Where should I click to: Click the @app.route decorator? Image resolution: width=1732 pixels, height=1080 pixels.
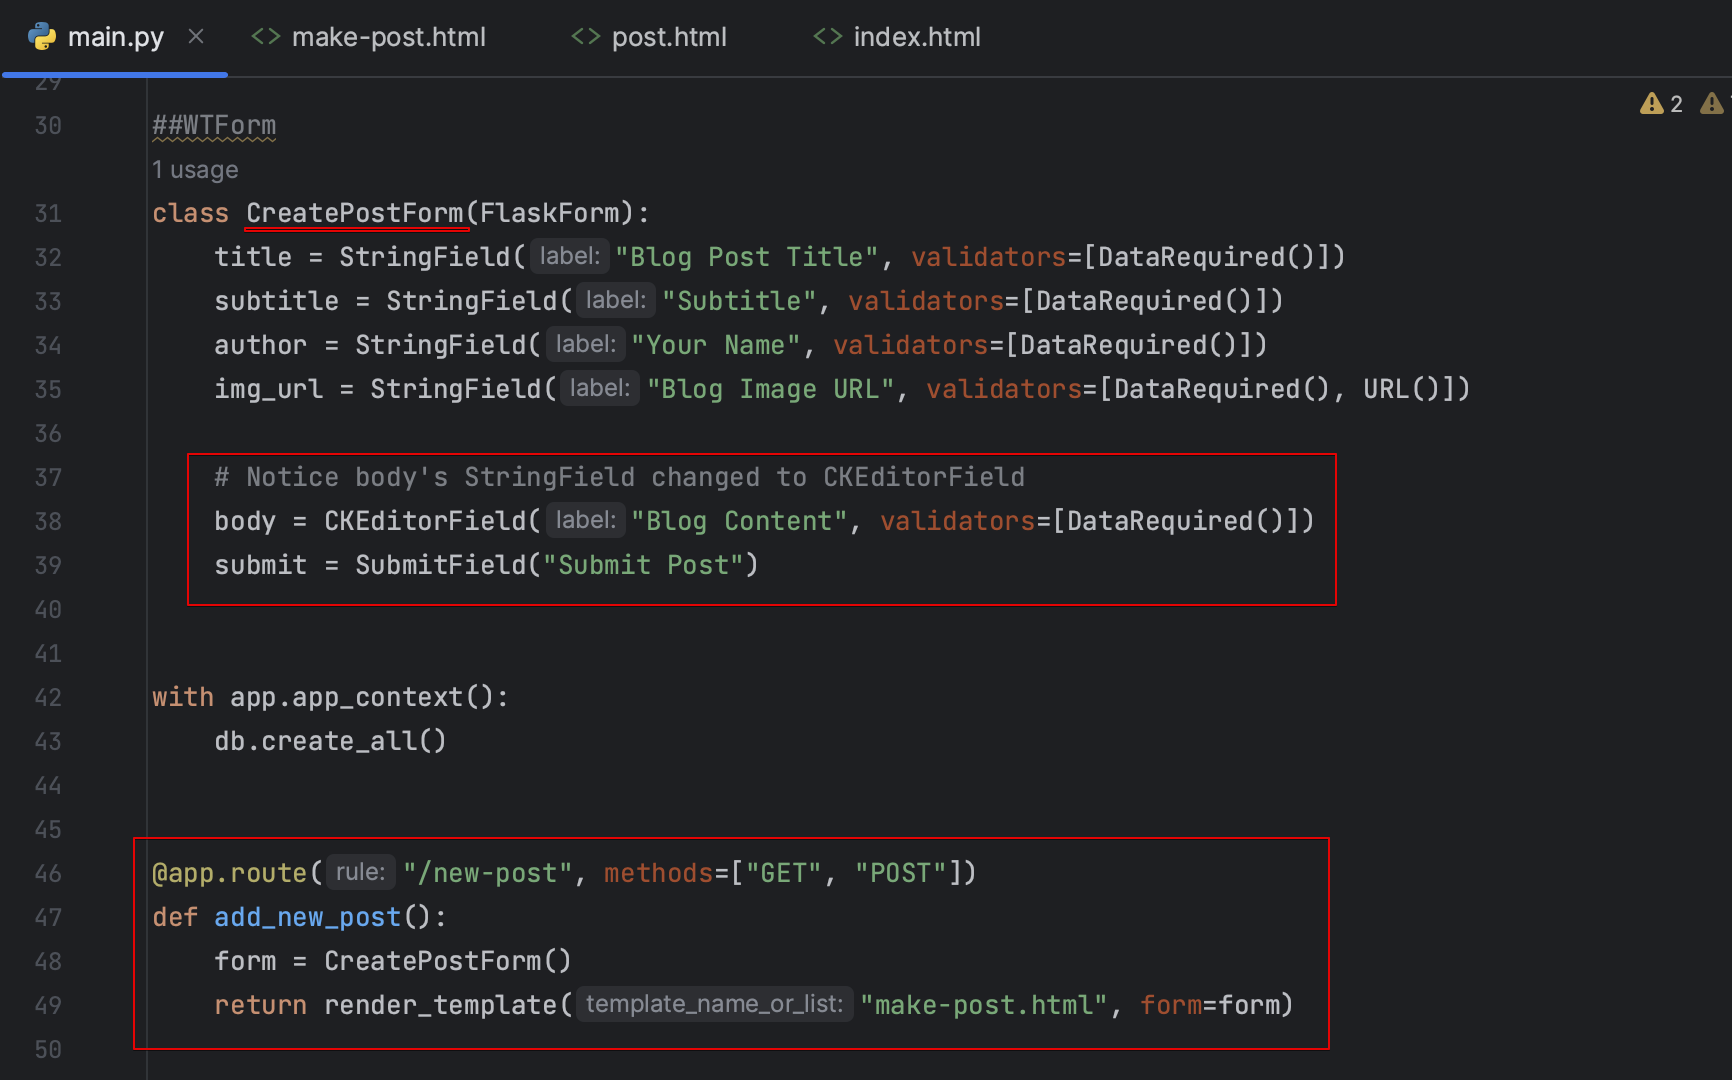[230, 873]
